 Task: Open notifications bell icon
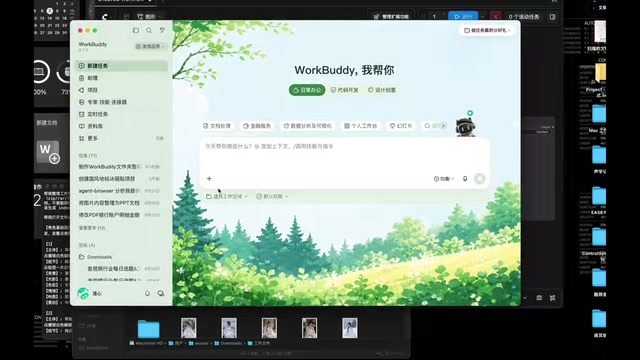tap(147, 293)
